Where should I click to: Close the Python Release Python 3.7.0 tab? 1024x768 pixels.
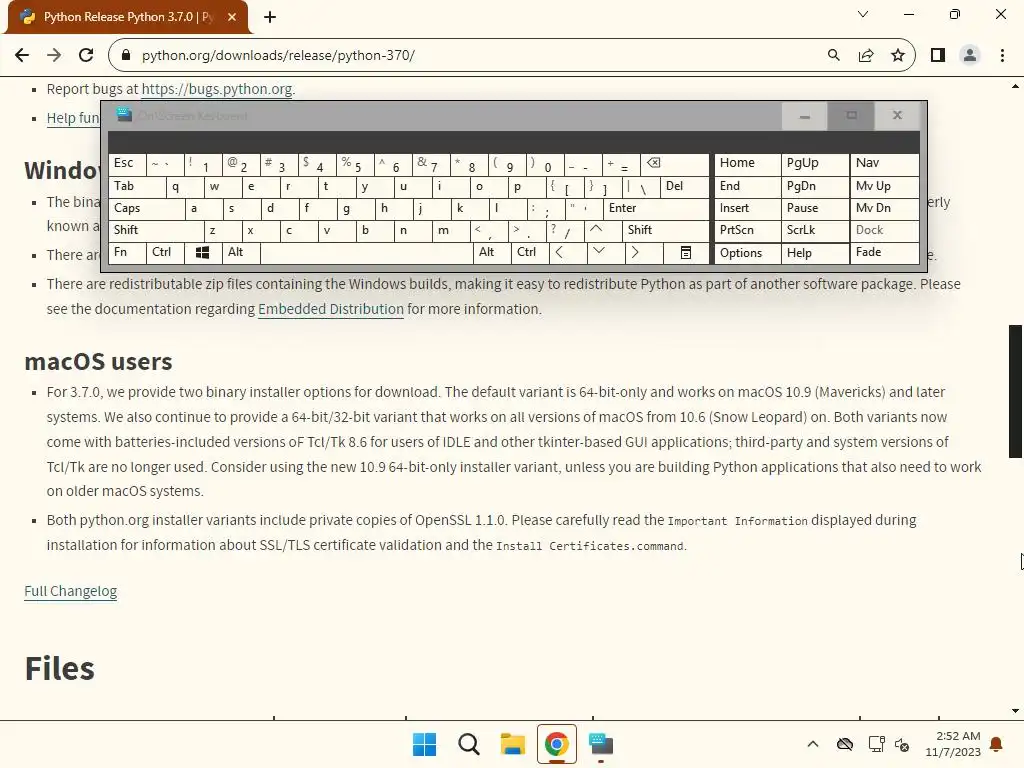pos(232,17)
